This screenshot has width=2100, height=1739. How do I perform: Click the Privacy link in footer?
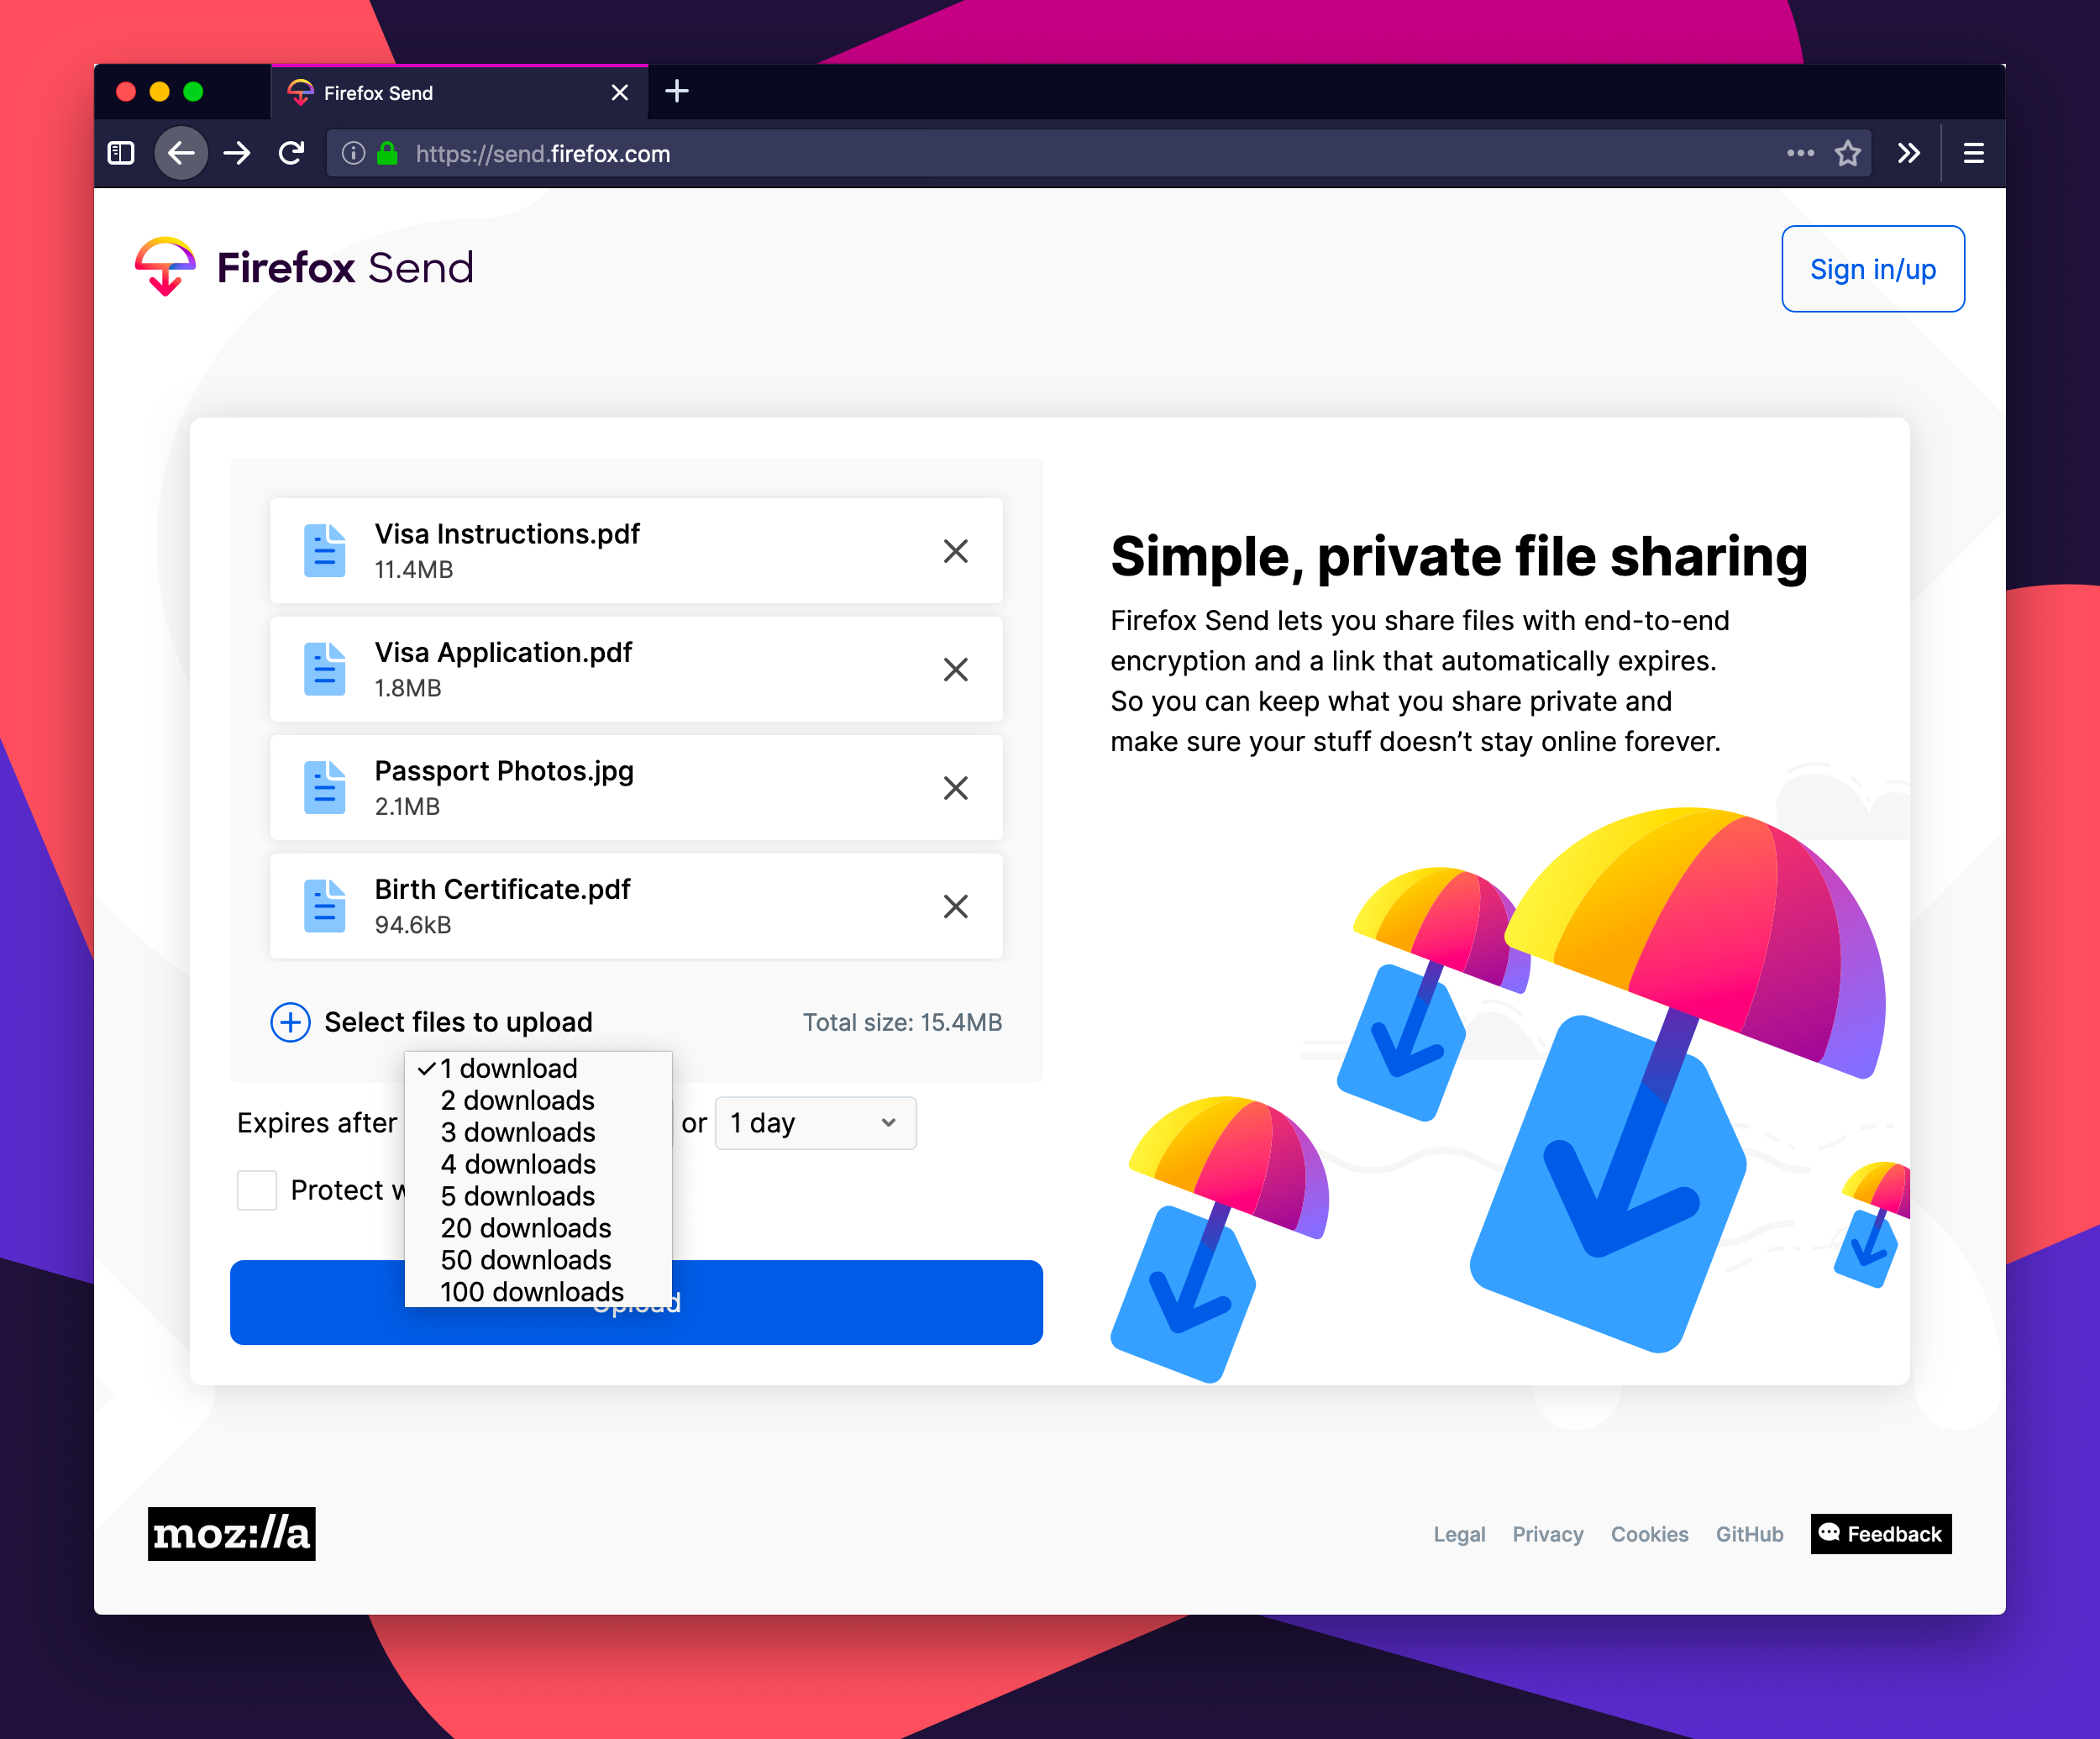pyautogui.click(x=1547, y=1535)
